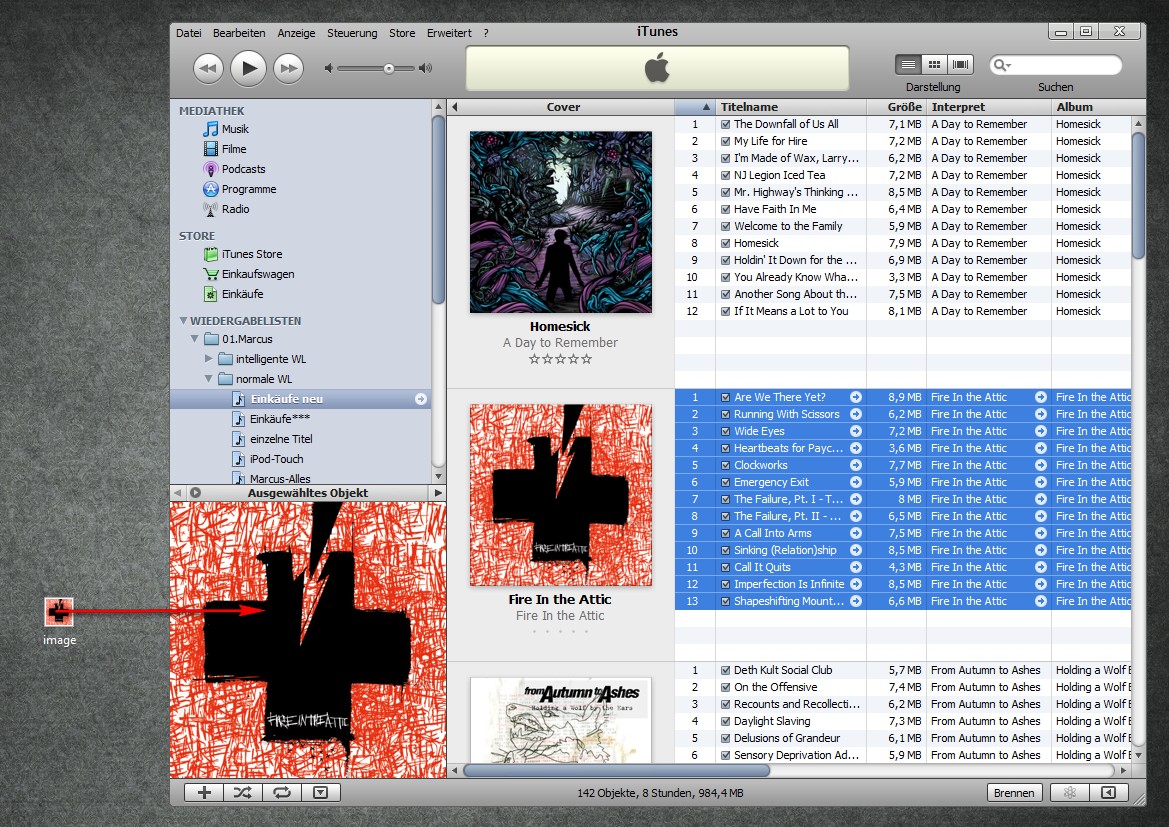
Task: Open Radio icon in the sidebar
Action: [211, 210]
